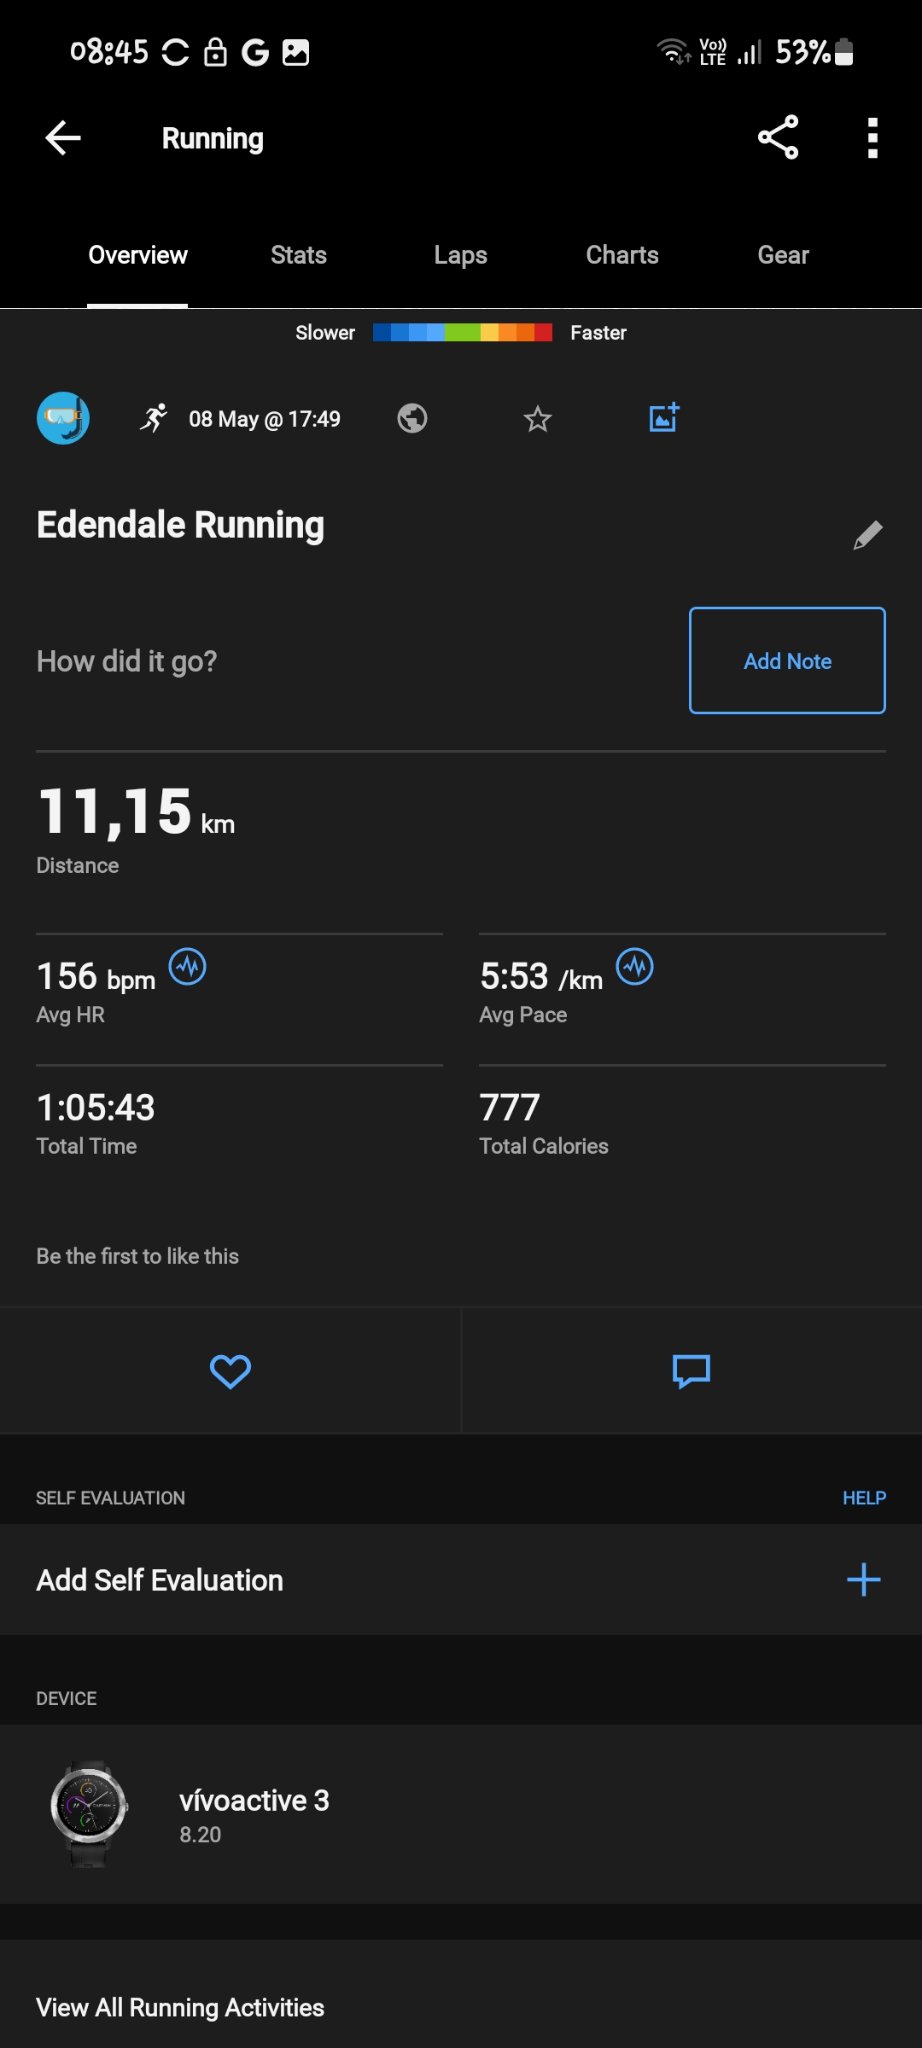Viewport: 922px width, 2048px height.
Task: Open the vívoactive 3 device entry
Action: click(x=254, y=1814)
